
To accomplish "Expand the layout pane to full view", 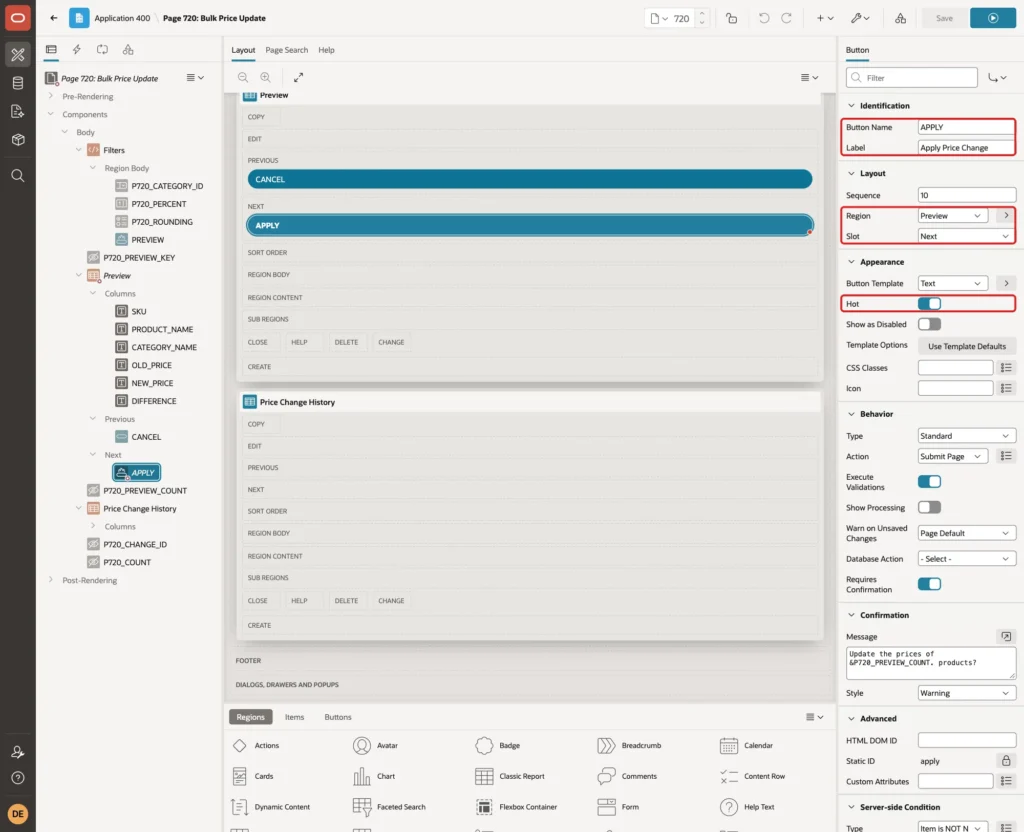I will coord(298,77).
